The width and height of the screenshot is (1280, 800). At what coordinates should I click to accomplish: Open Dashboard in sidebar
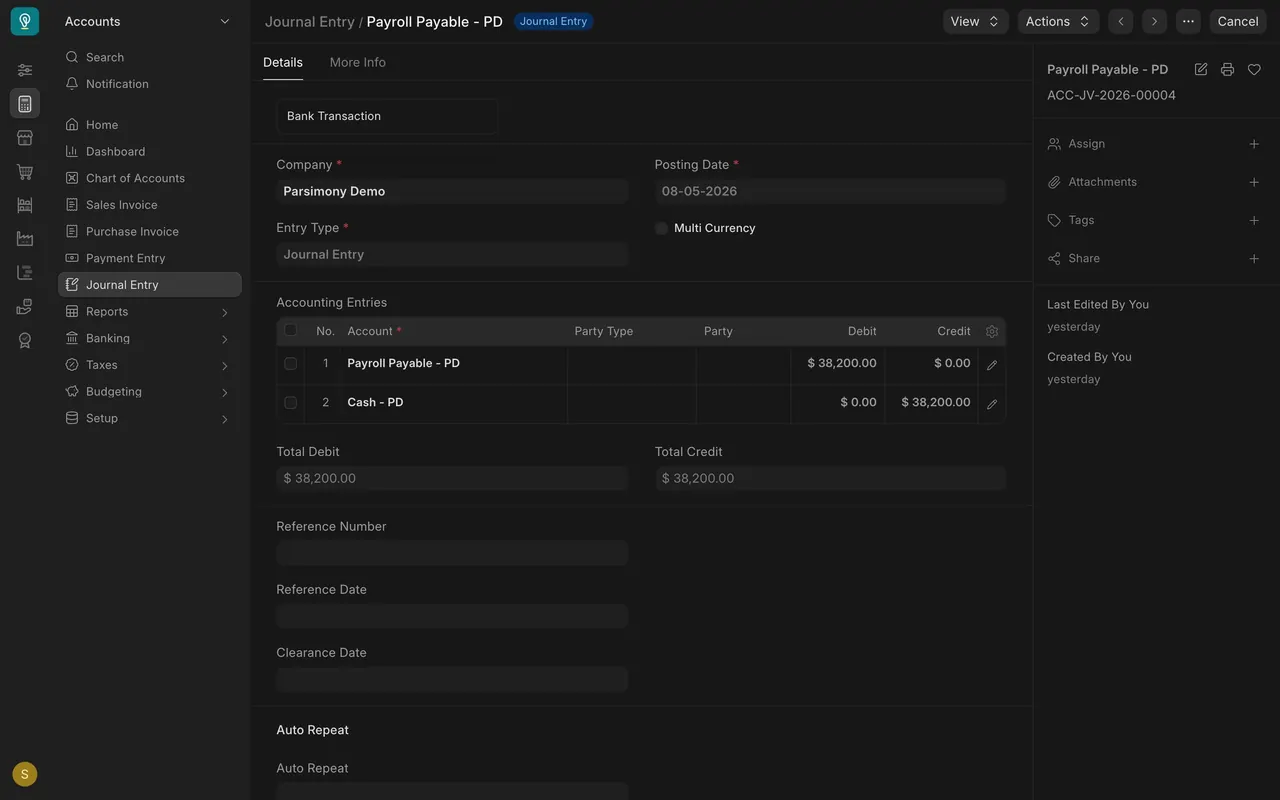(x=150, y=151)
